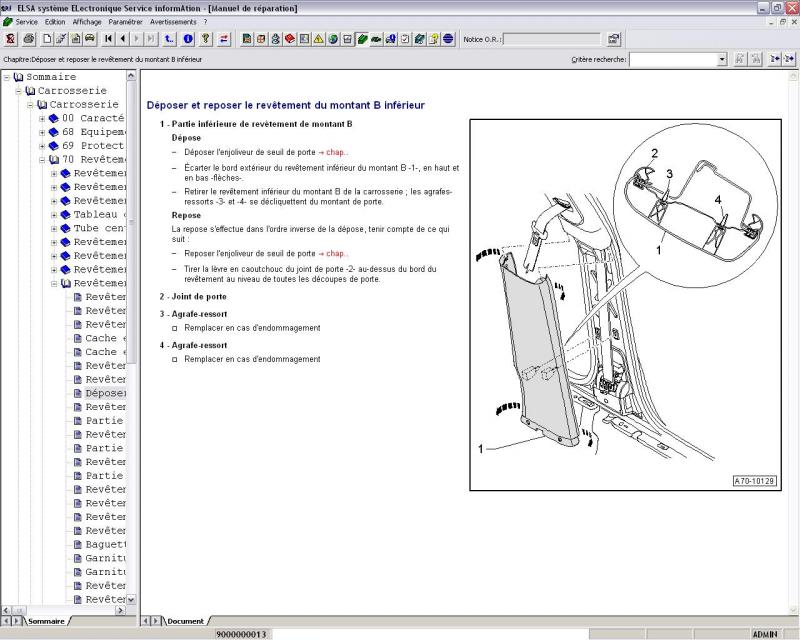Go to first page arrow button
Image resolution: width=800 pixels, height=640 pixels.
pyautogui.click(x=108, y=39)
